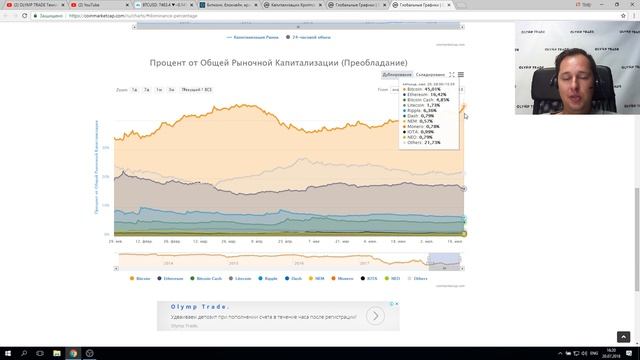Click the back-to-top arrow button

(623, 337)
